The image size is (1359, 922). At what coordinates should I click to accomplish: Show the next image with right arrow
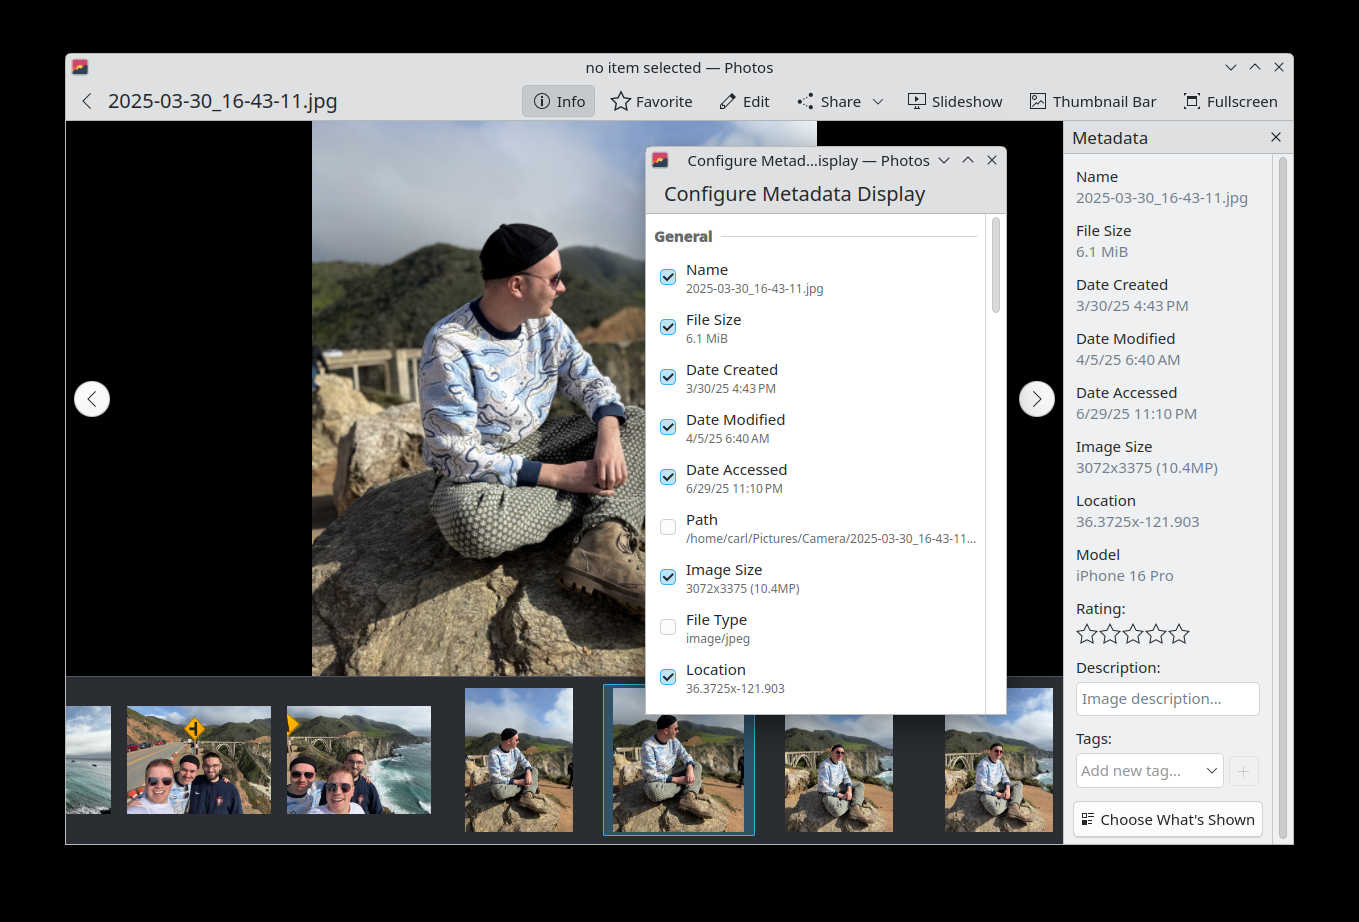pyautogui.click(x=1037, y=399)
